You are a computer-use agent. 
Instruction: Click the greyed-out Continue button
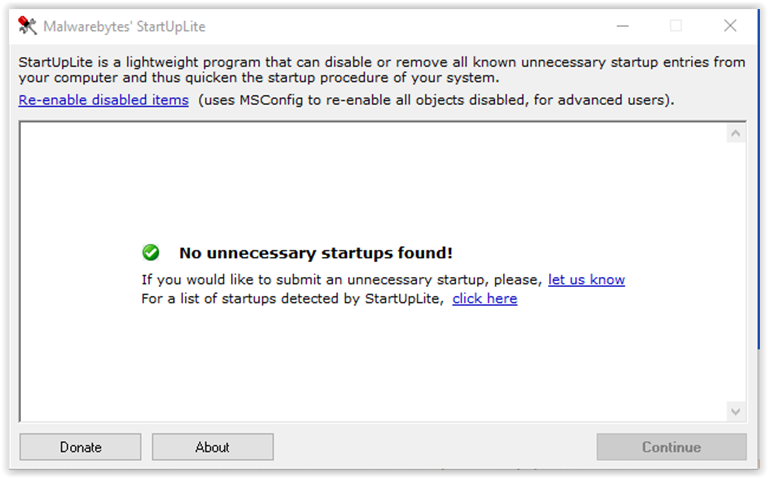coord(671,447)
